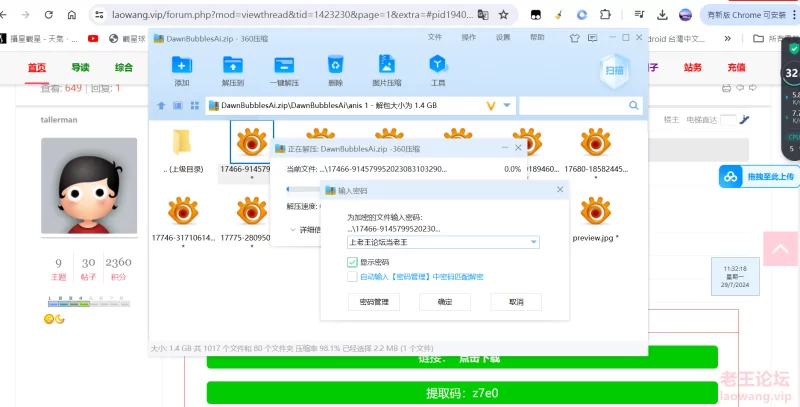Open the feedback message icon in the title bar

(592, 38)
